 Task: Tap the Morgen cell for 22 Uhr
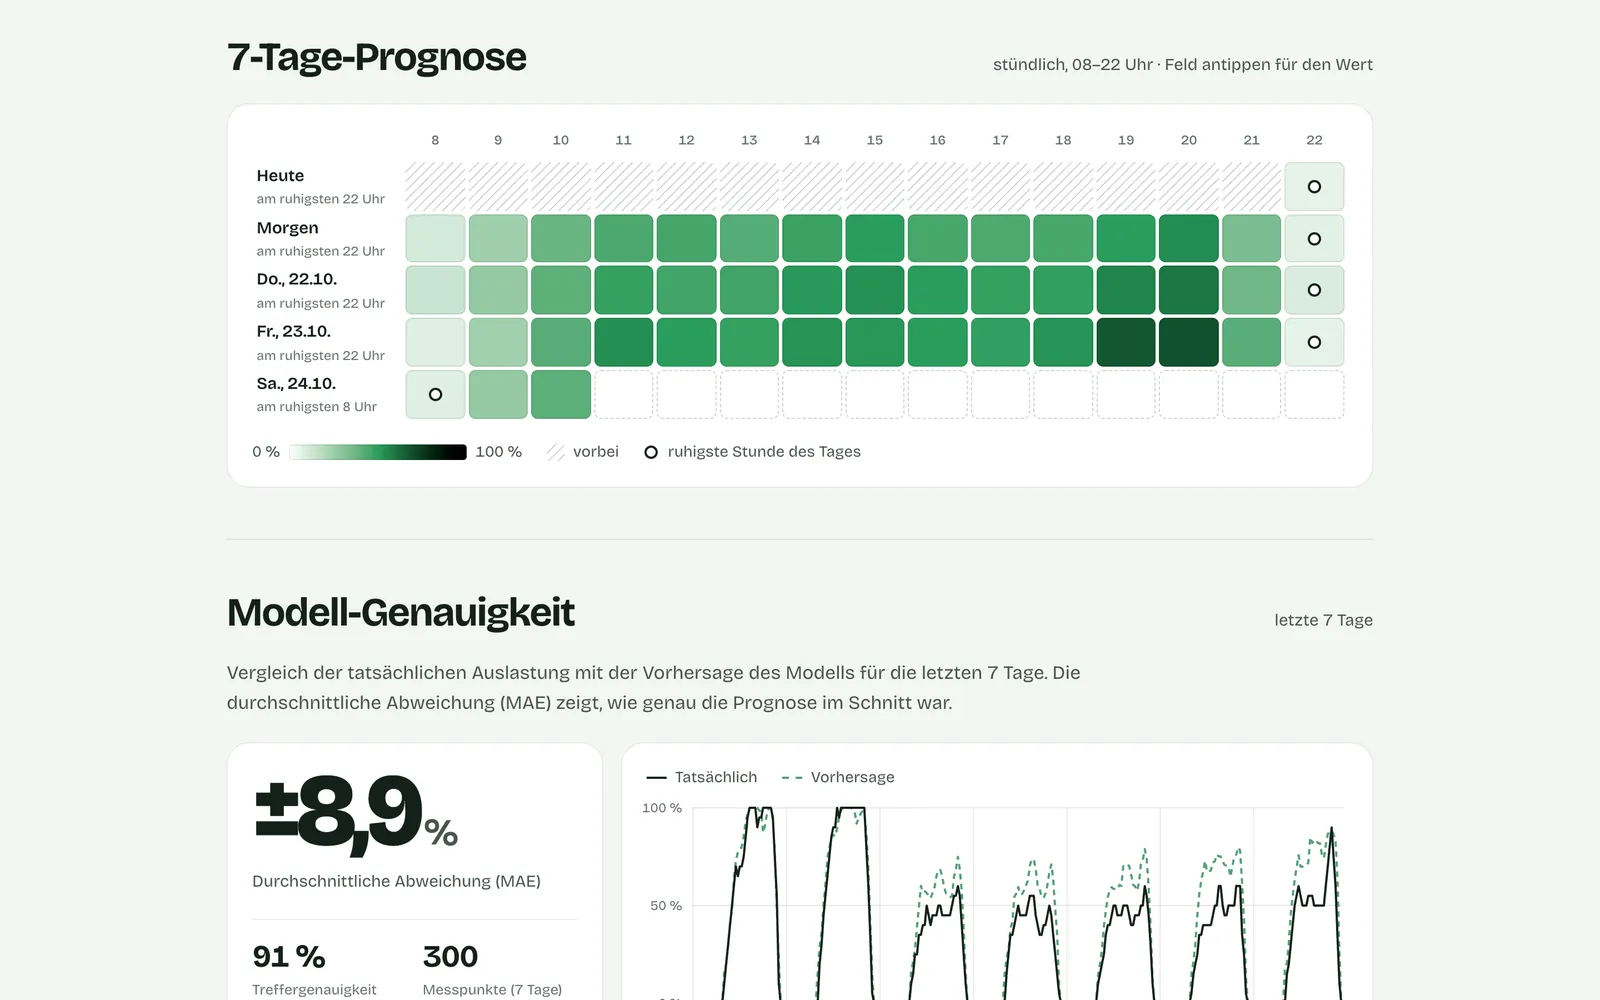1314,239
